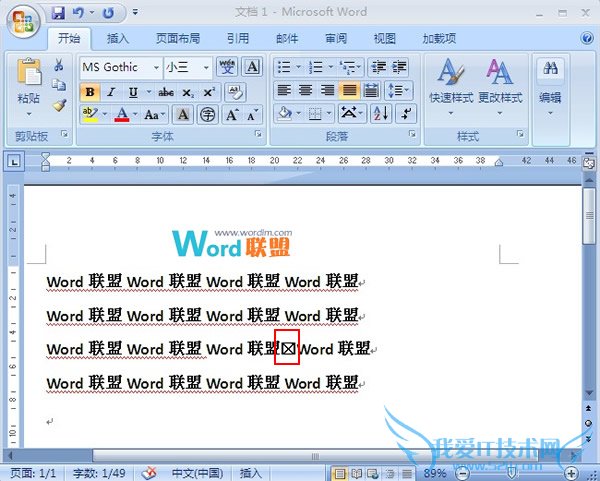Apply character border icon
The width and height of the screenshot is (600, 481).
coord(253,67)
